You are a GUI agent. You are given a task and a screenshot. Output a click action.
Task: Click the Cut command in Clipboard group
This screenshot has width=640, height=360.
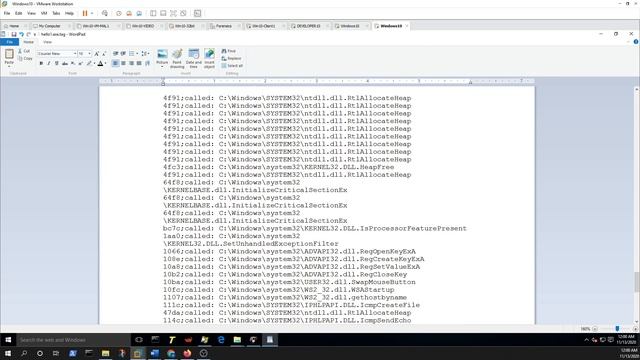[x=24, y=51]
